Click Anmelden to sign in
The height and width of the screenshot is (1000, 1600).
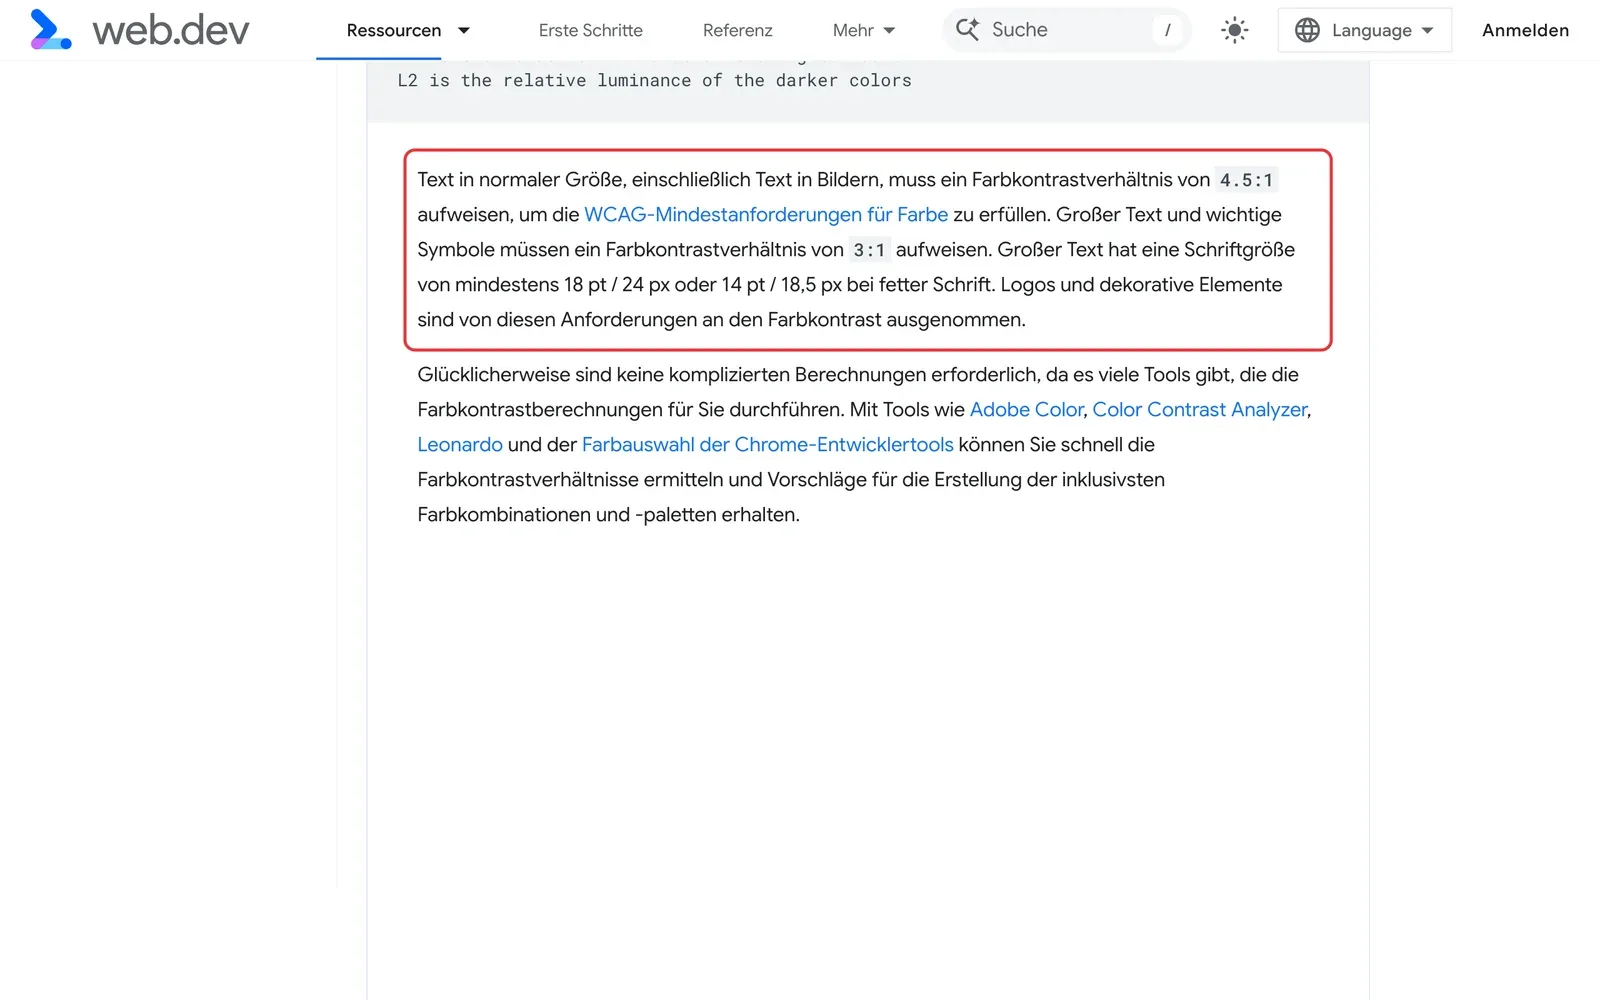1525,31
